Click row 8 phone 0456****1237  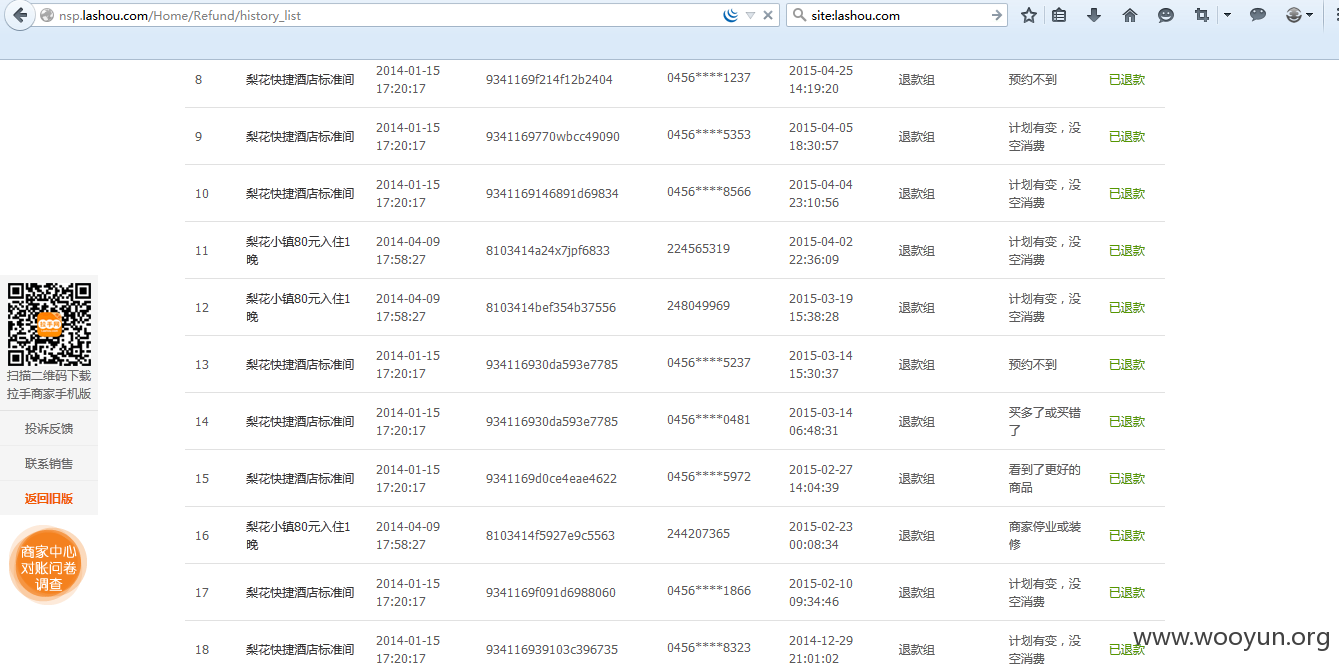coord(709,77)
